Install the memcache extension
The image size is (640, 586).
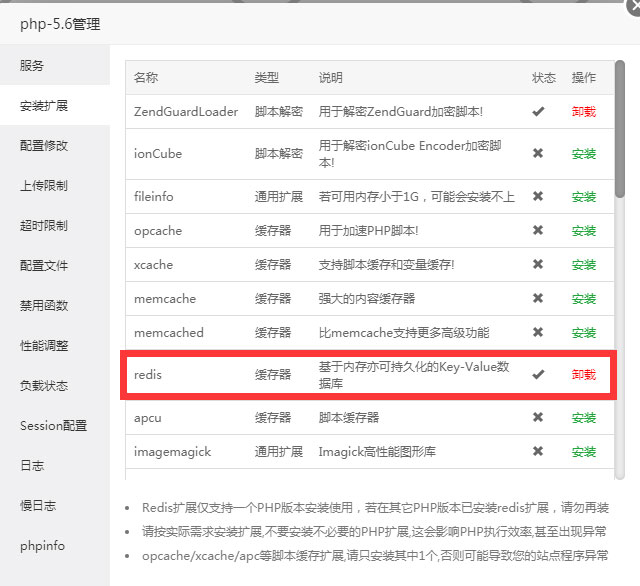click(583, 299)
